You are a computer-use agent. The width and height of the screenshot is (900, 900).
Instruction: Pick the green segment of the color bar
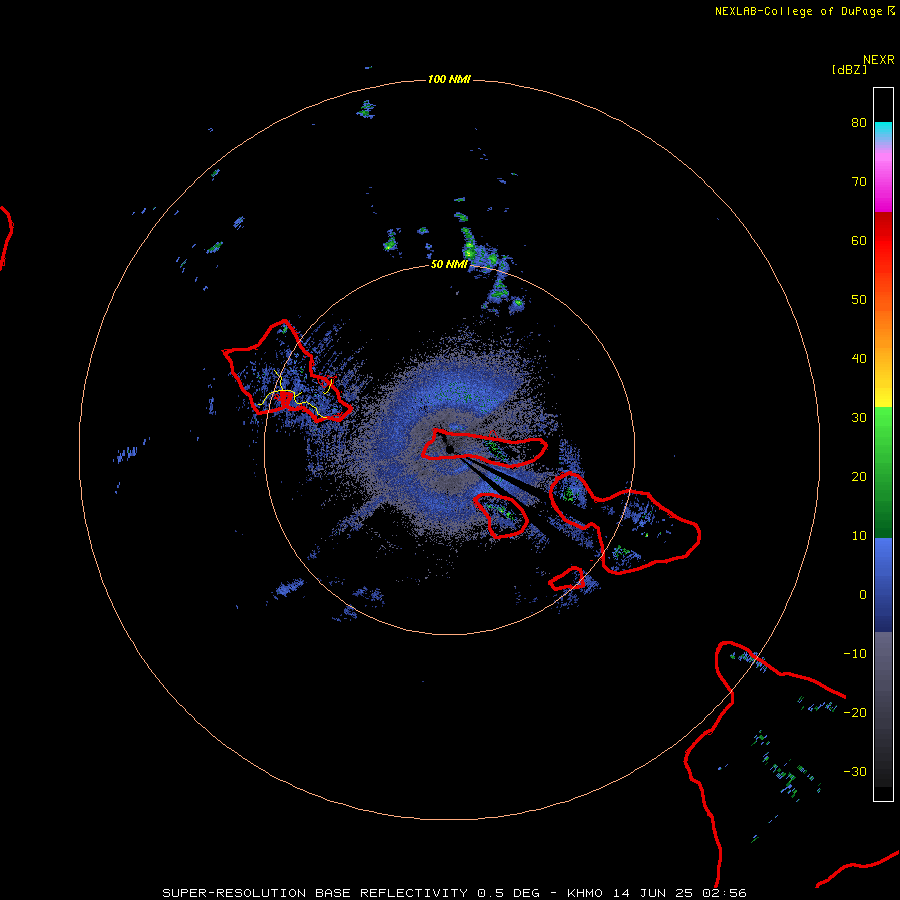click(x=883, y=472)
